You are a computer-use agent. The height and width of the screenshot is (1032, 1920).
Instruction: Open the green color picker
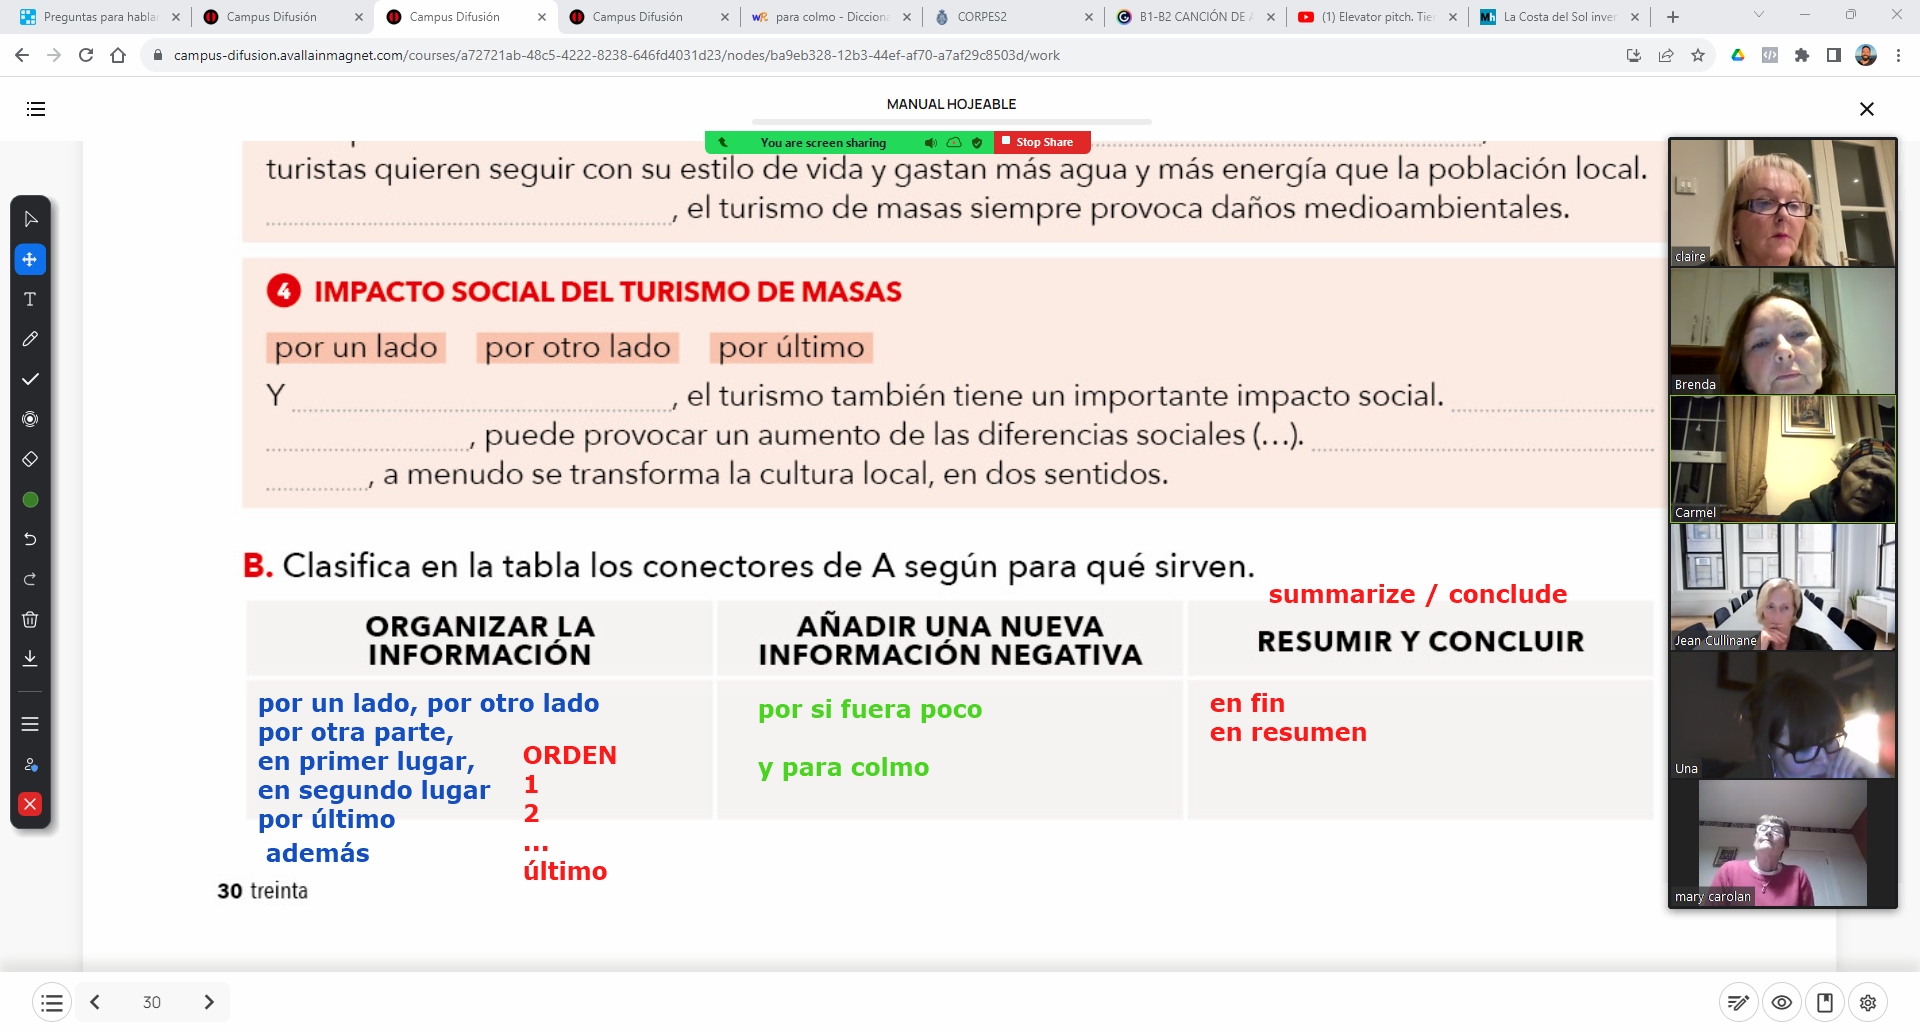[x=30, y=499]
